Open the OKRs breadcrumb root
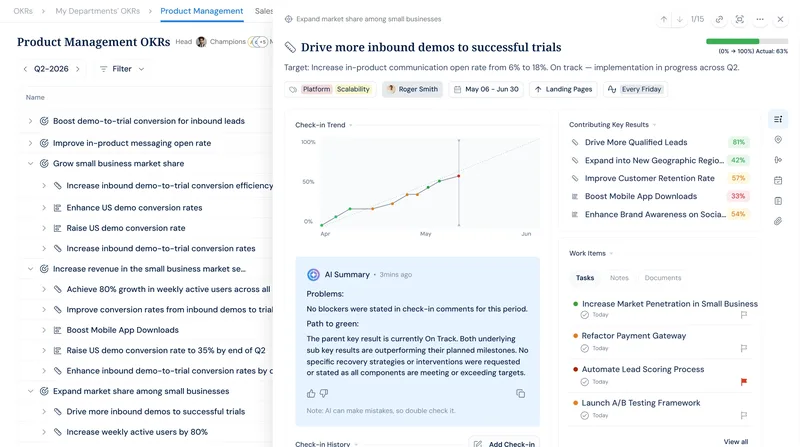 23,11
